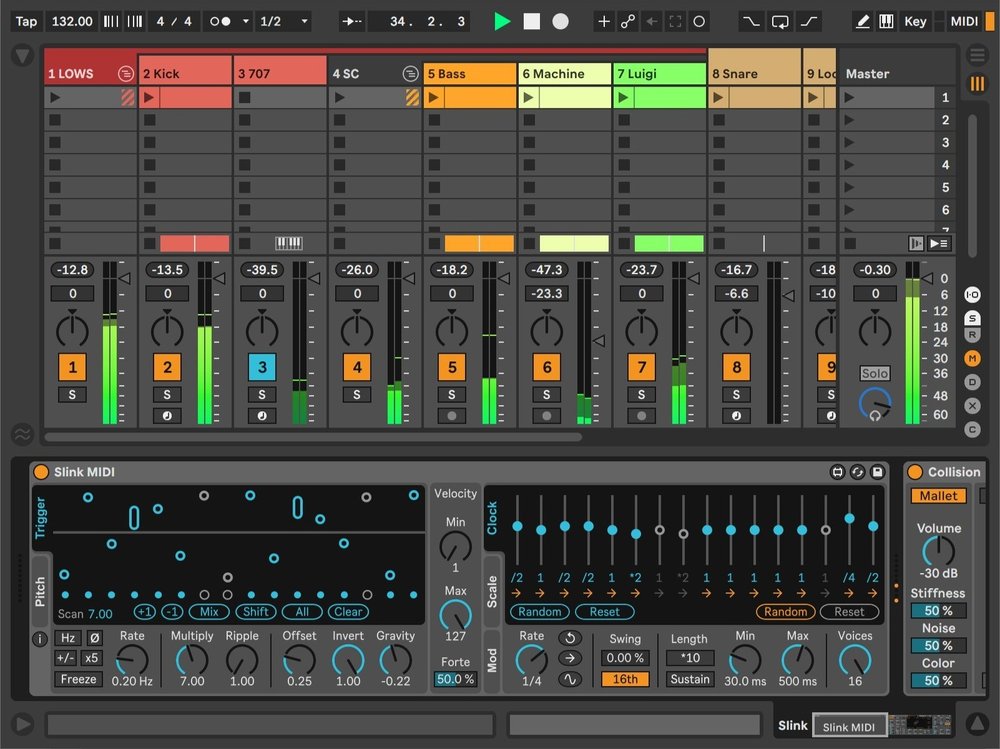Open the metronome settings dropdown arrow

[x=246, y=21]
